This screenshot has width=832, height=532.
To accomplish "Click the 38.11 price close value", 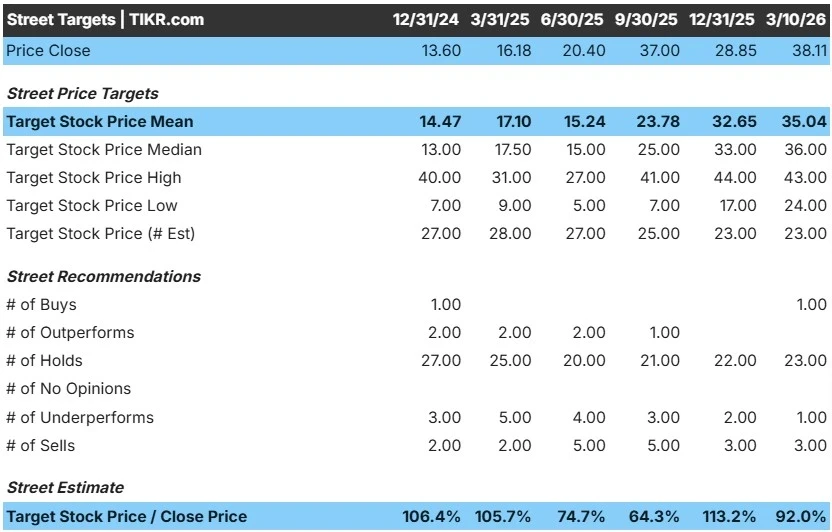I will point(809,50).
